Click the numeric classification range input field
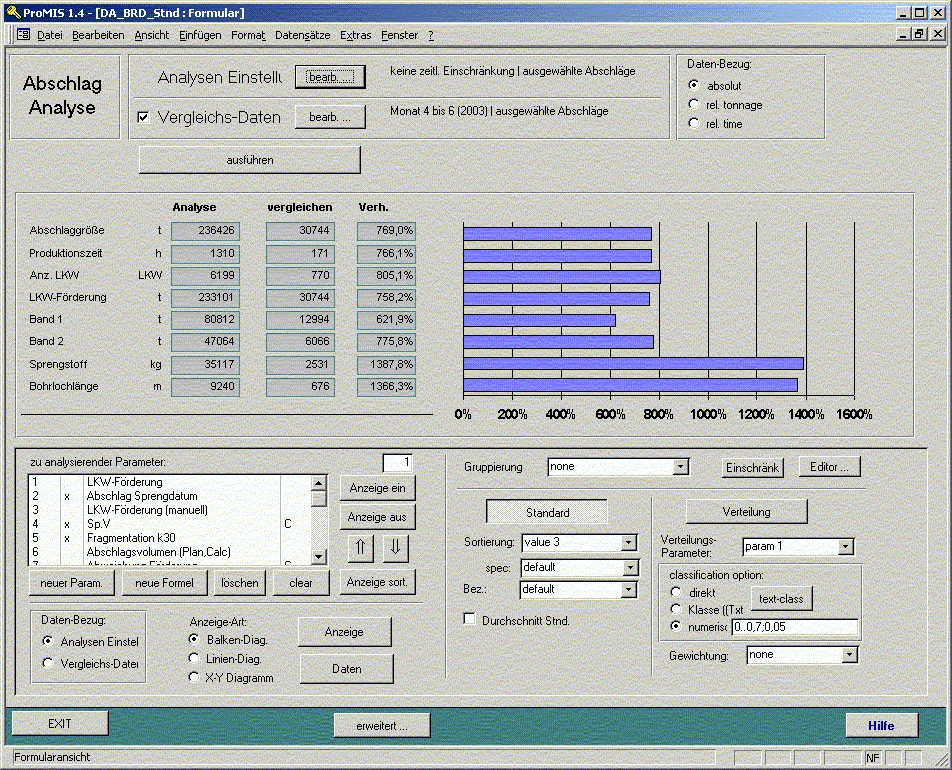 (x=794, y=628)
